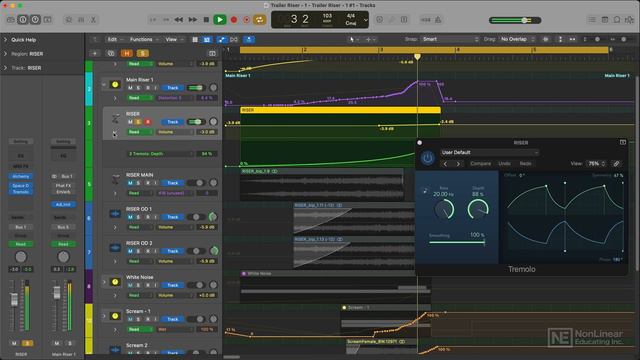Image resolution: width=640 pixels, height=360 pixels.
Task: Mute the RISER track
Action: coord(130,122)
